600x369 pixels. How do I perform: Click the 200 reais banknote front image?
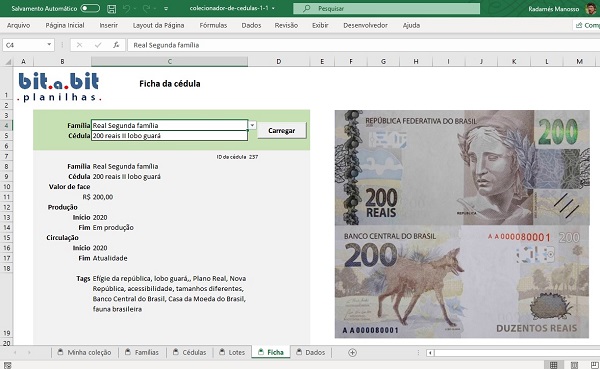point(462,167)
